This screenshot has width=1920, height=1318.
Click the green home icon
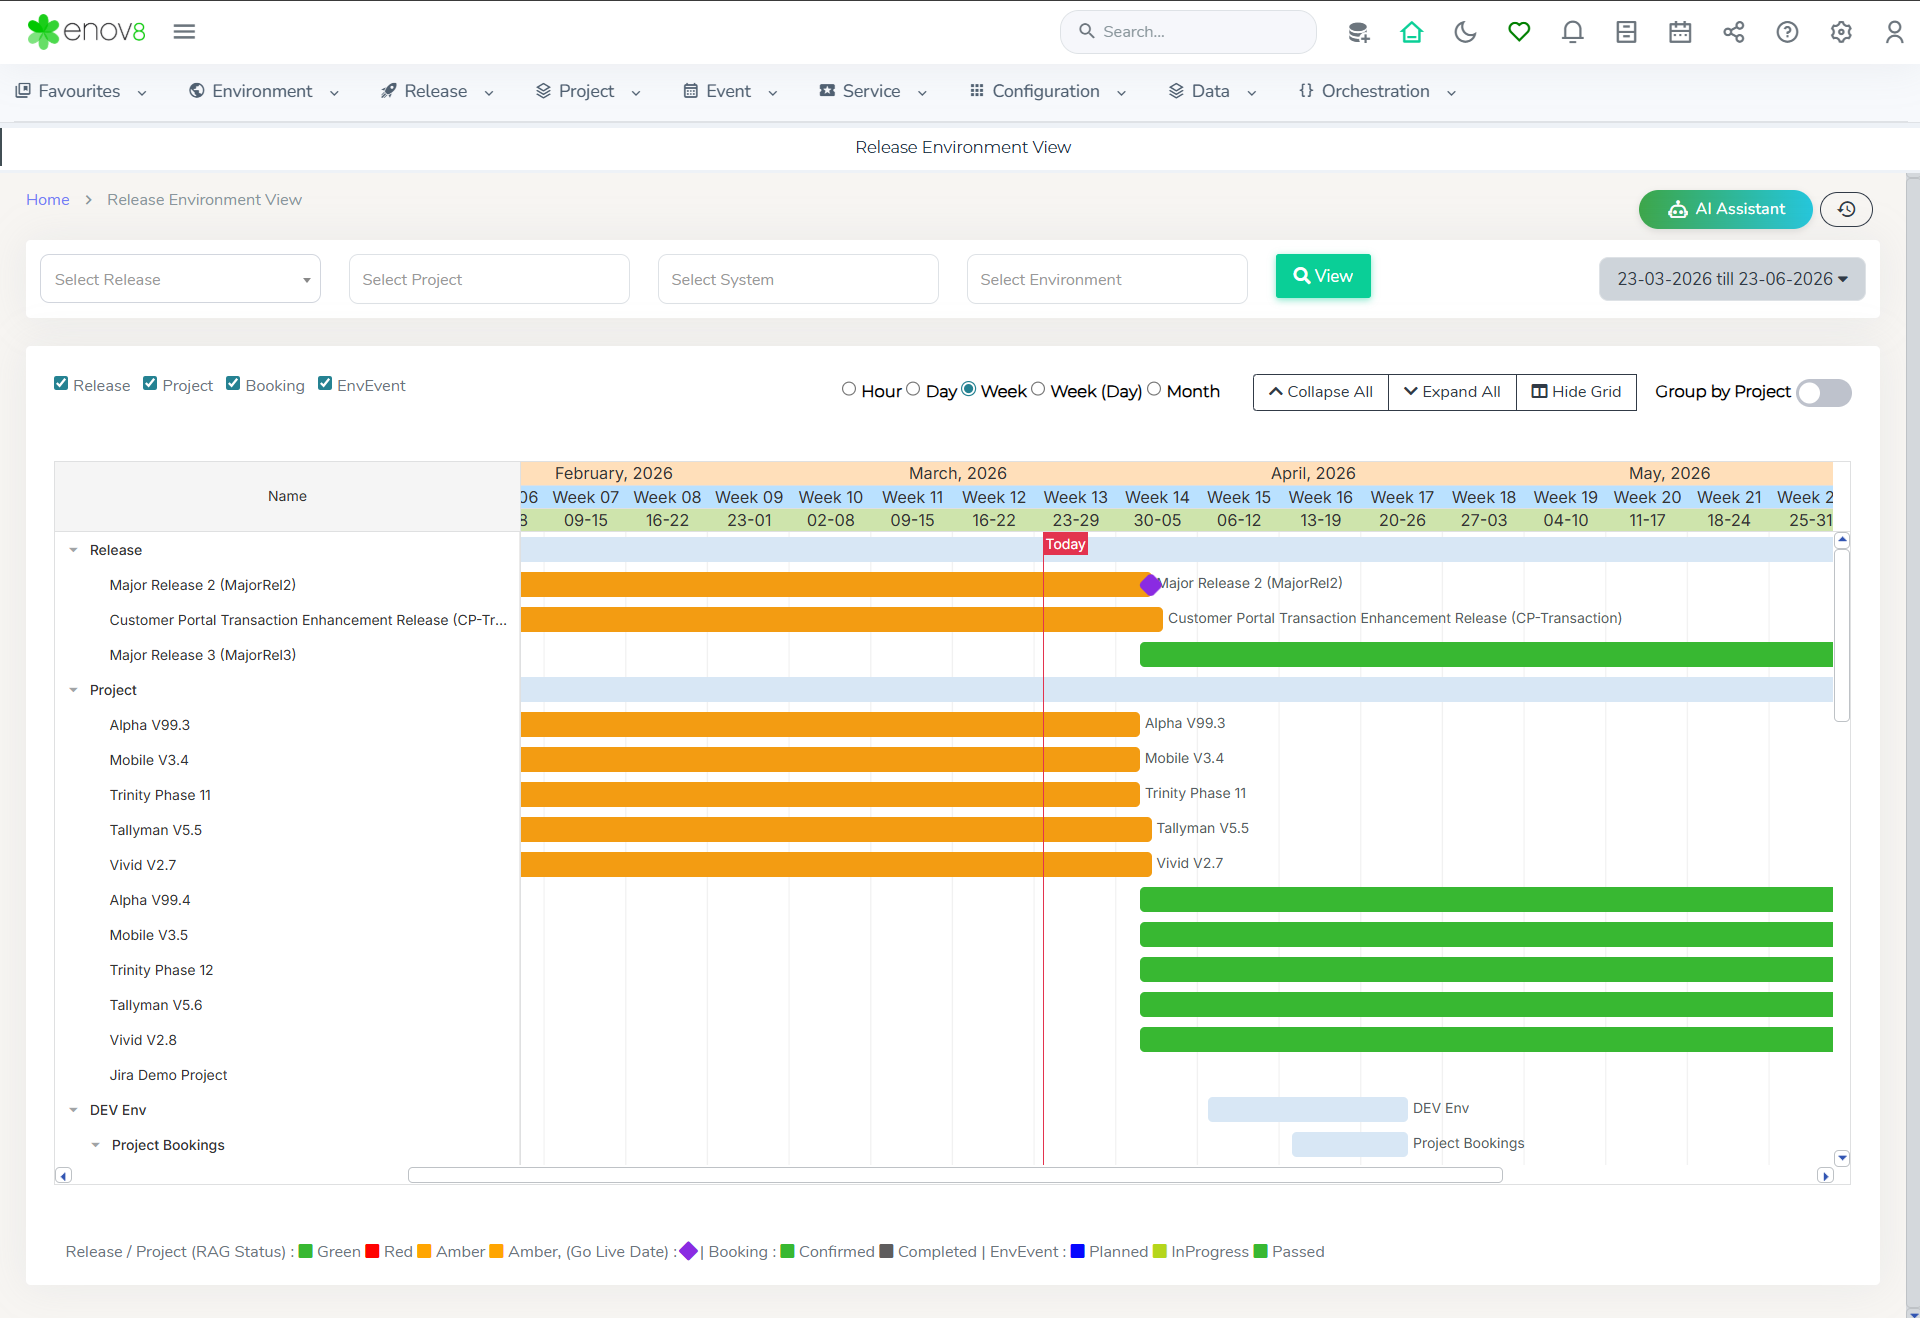tap(1411, 32)
